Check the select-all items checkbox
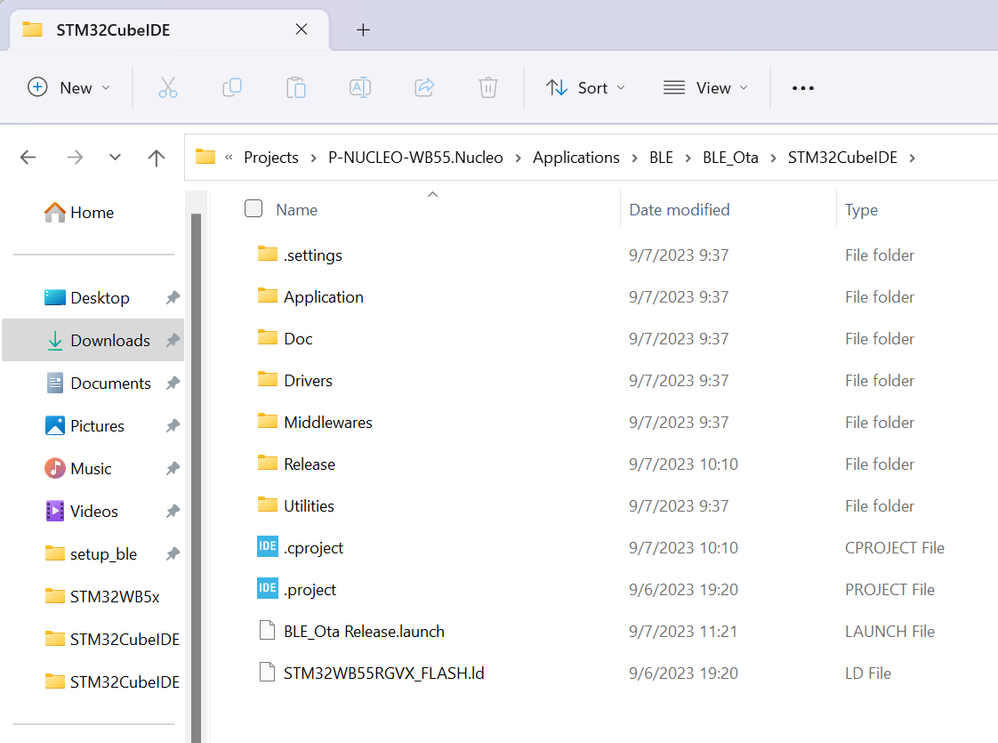 (x=253, y=209)
